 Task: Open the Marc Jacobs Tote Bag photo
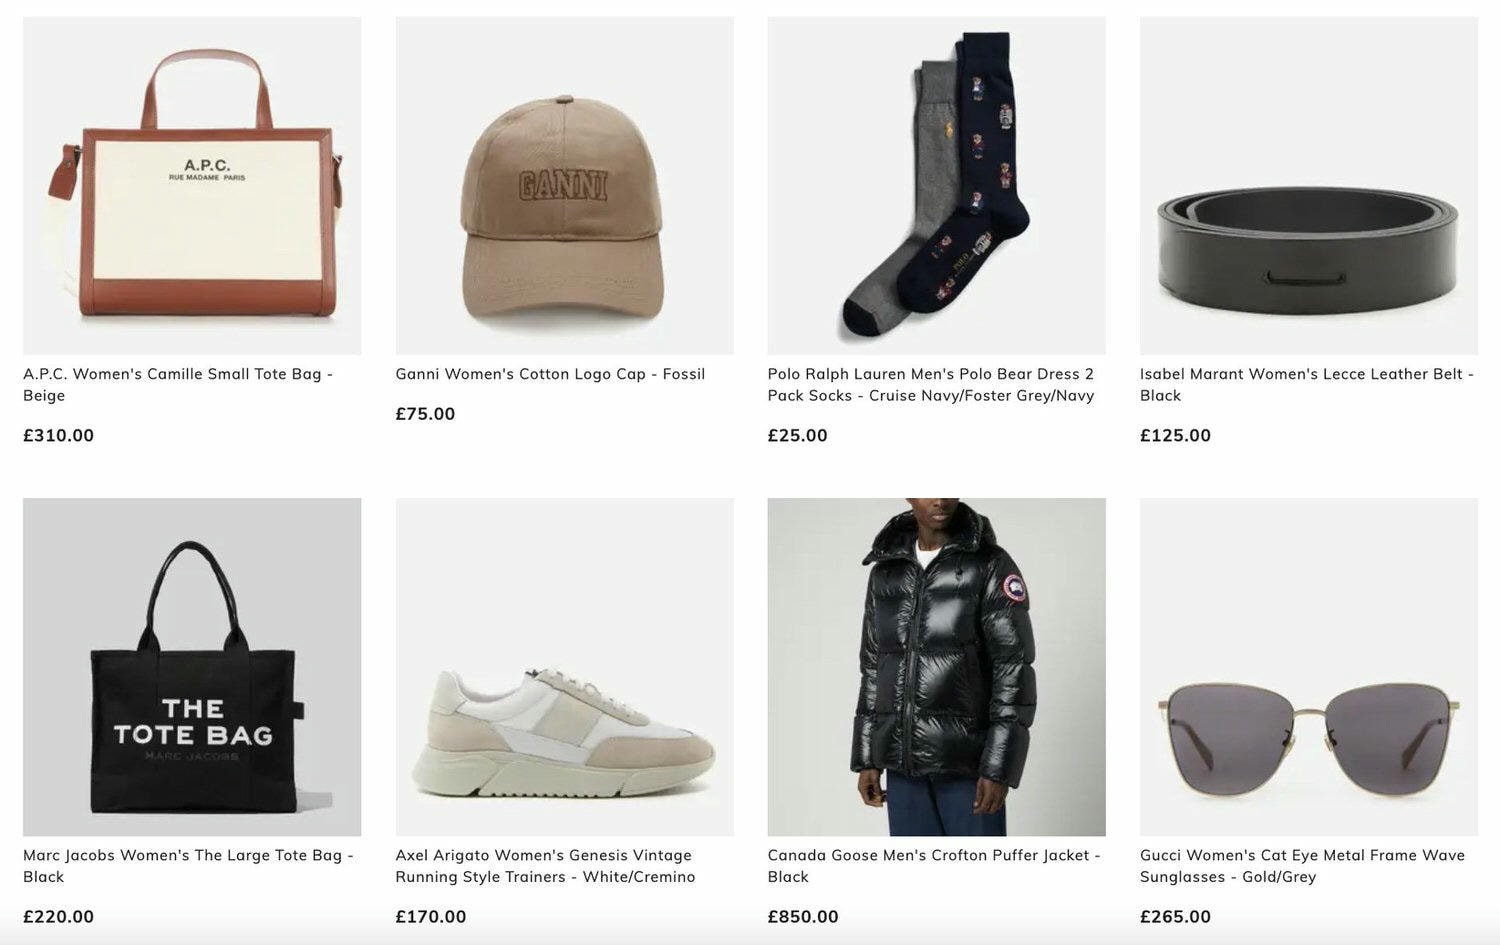[192, 667]
